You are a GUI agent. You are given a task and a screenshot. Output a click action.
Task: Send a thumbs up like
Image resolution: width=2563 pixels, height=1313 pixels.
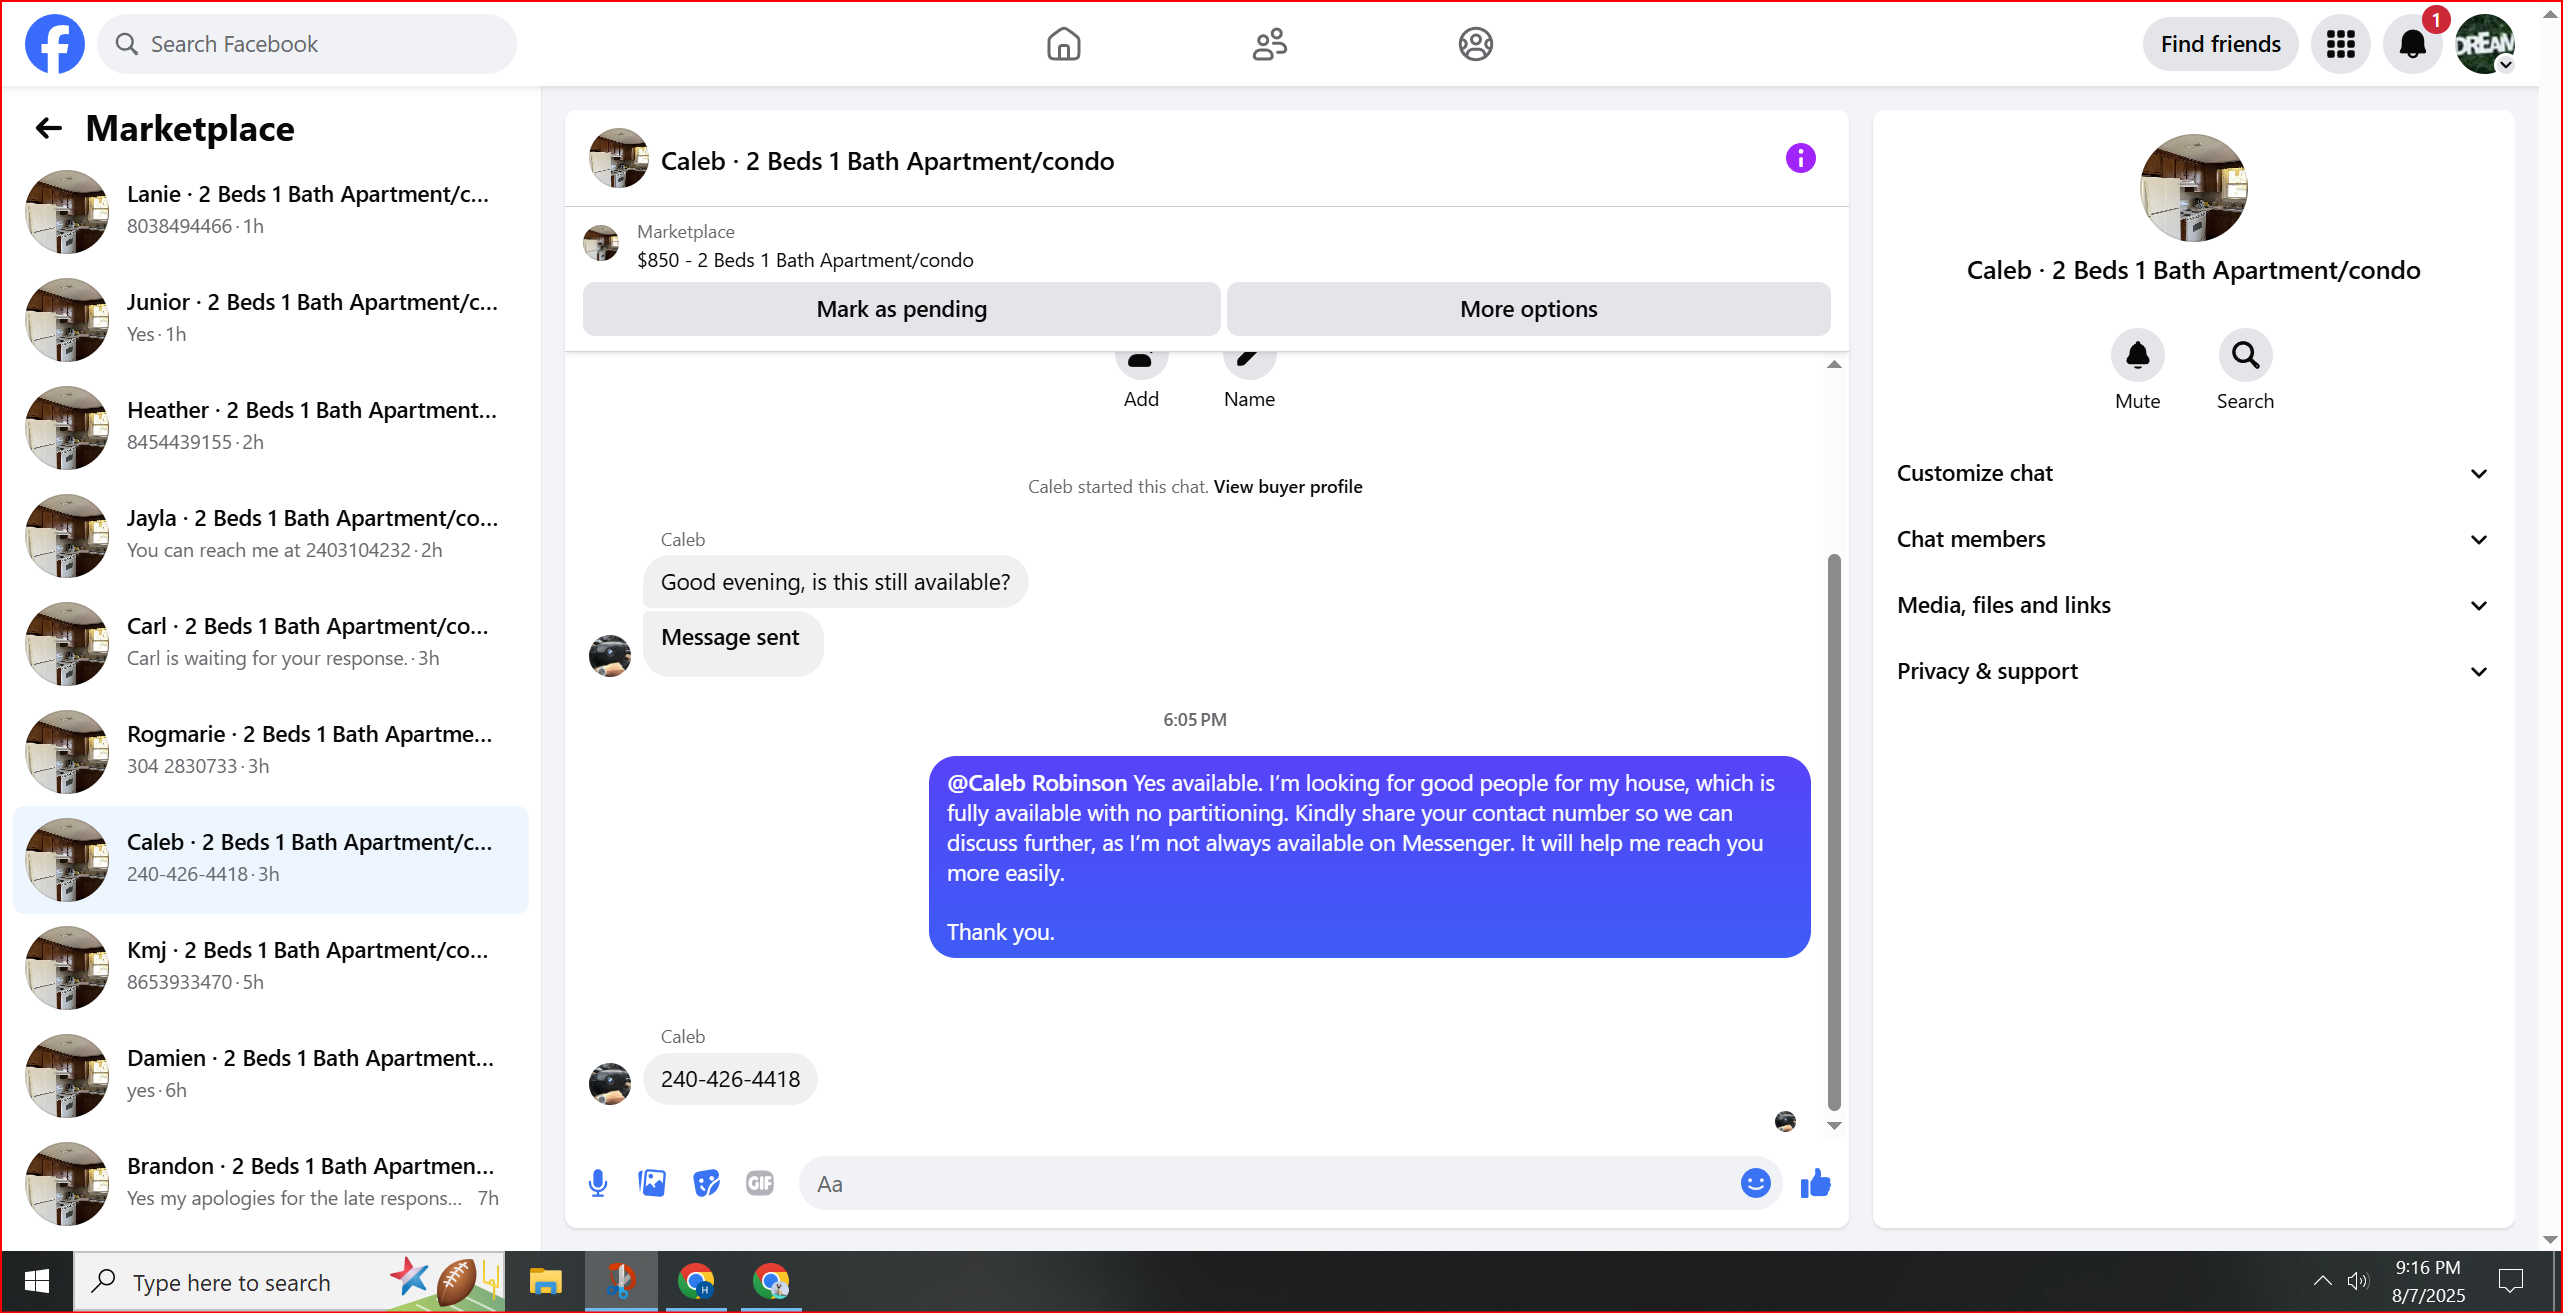coord(1815,1183)
